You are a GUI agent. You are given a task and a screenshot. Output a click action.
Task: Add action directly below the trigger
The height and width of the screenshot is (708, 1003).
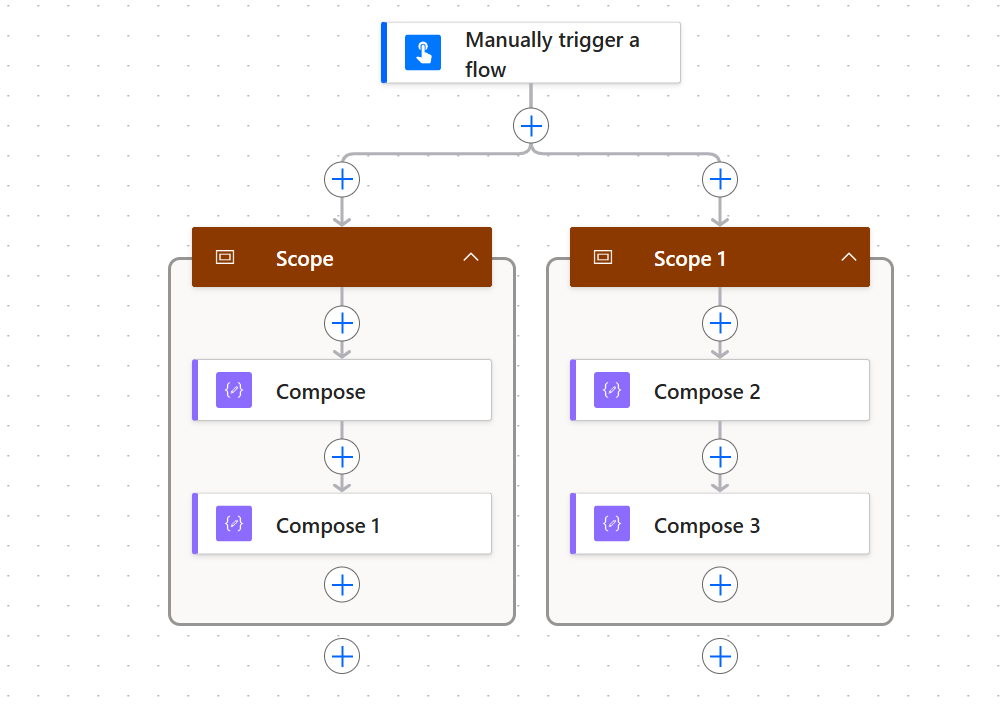click(531, 126)
